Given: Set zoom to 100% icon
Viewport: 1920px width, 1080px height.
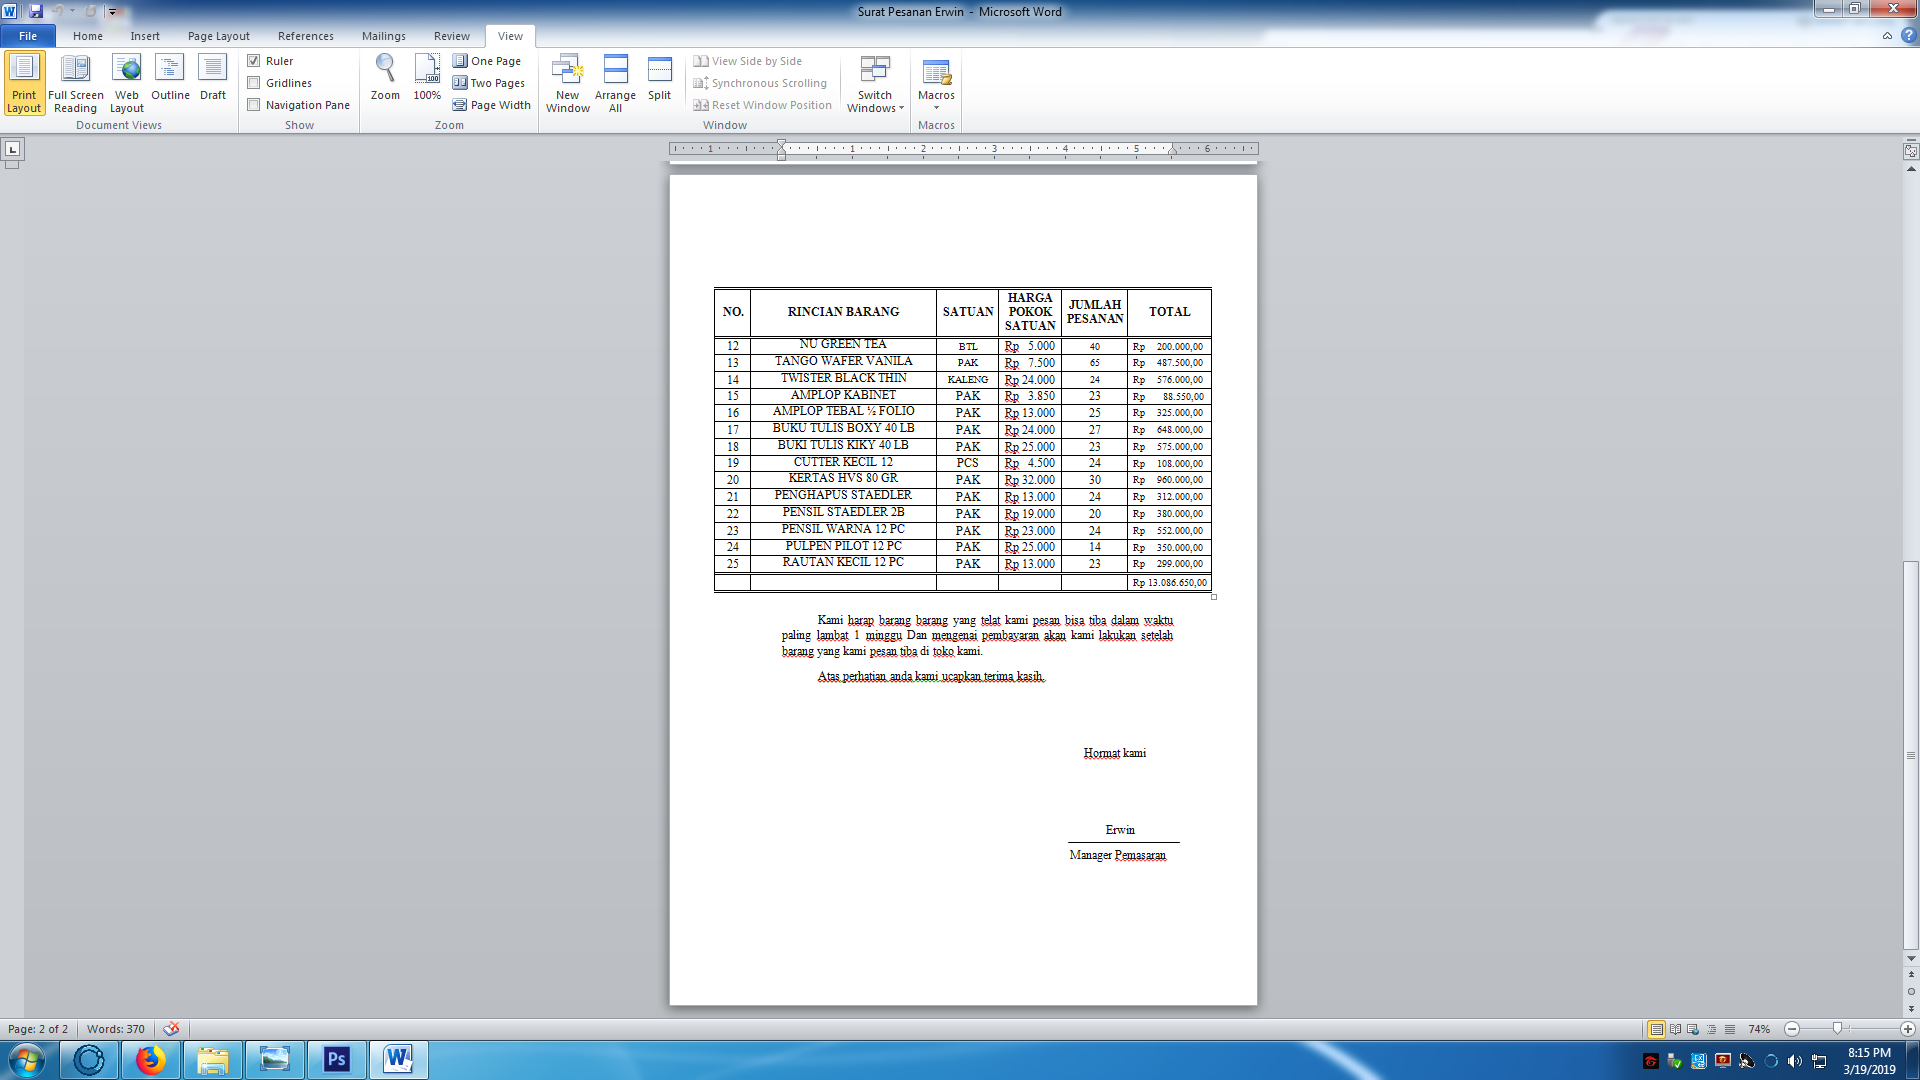Looking at the screenshot, I should click(x=427, y=70).
